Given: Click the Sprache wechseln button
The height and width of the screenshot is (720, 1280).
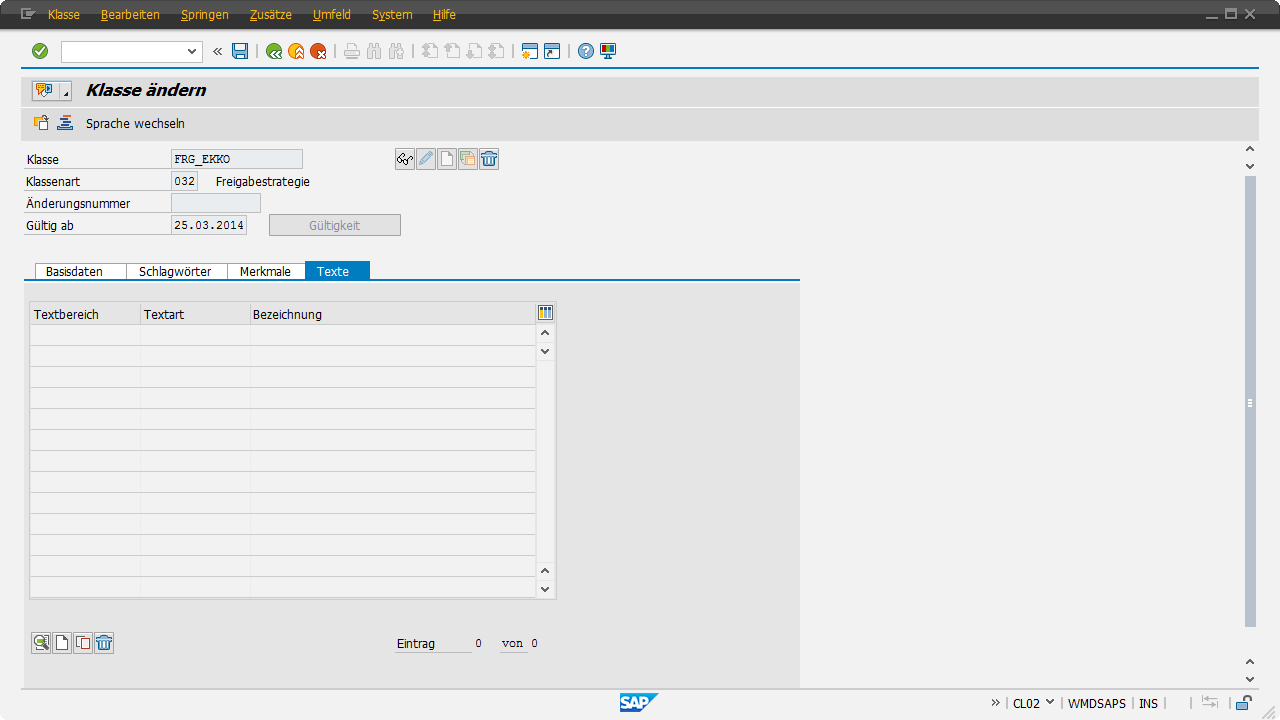Looking at the screenshot, I should point(135,124).
